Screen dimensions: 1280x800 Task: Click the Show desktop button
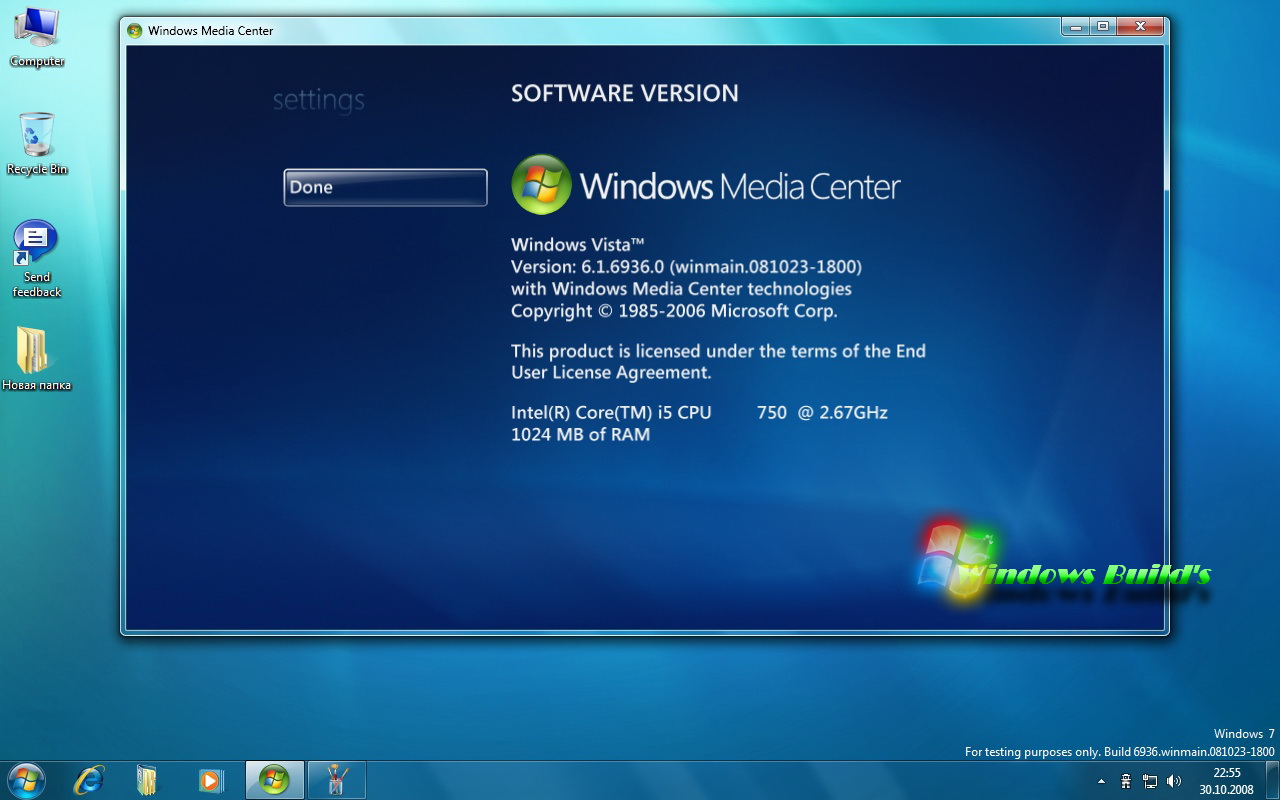tap(1272, 780)
